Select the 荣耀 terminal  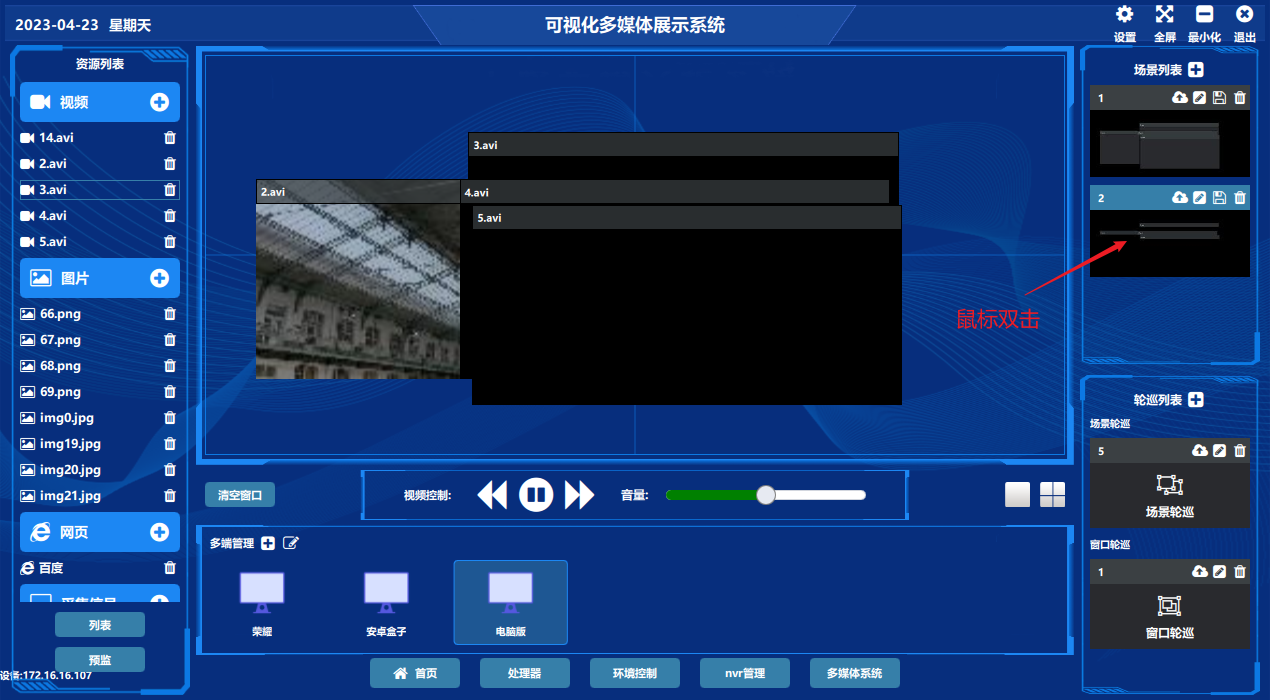[x=262, y=603]
